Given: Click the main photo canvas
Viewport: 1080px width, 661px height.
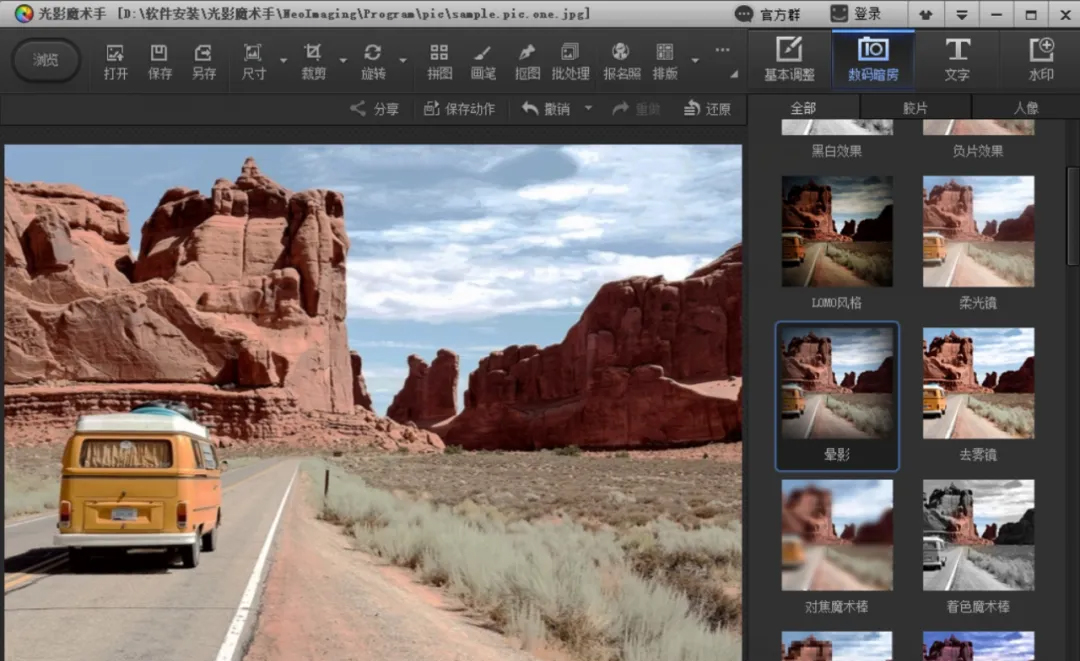Looking at the screenshot, I should [x=373, y=403].
